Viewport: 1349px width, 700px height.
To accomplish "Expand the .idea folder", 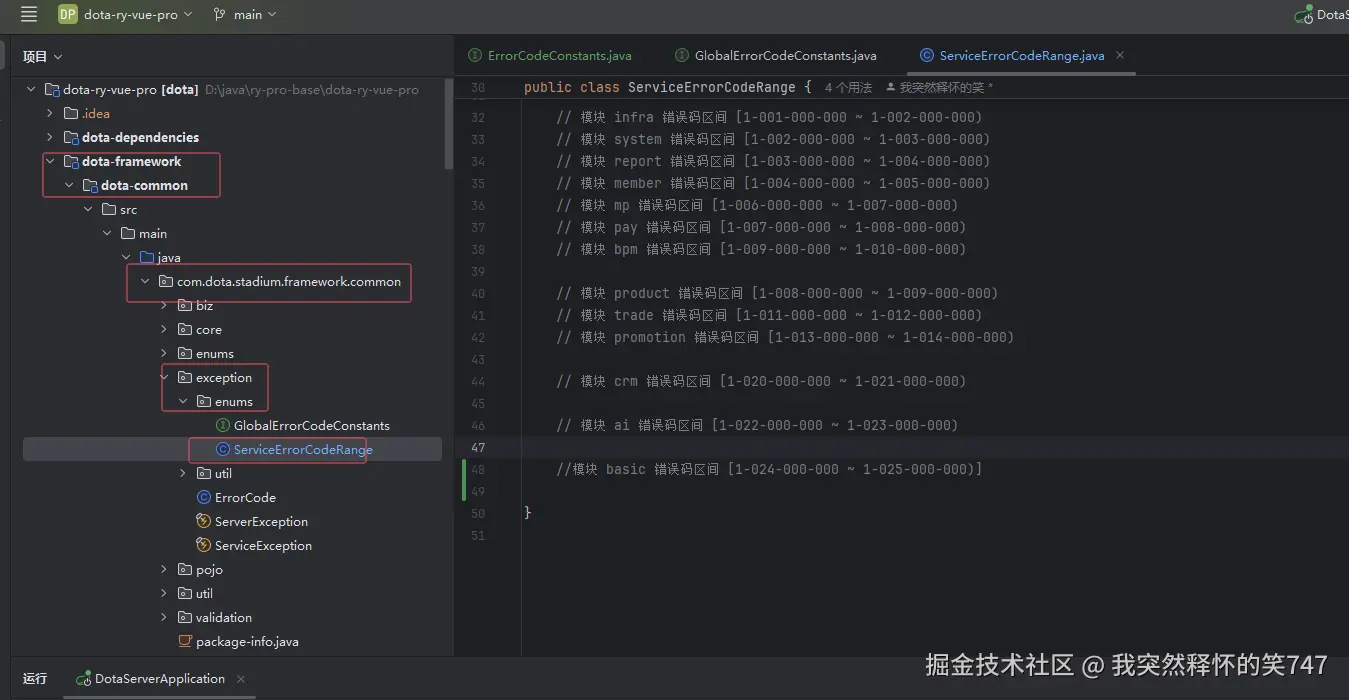I will point(50,113).
